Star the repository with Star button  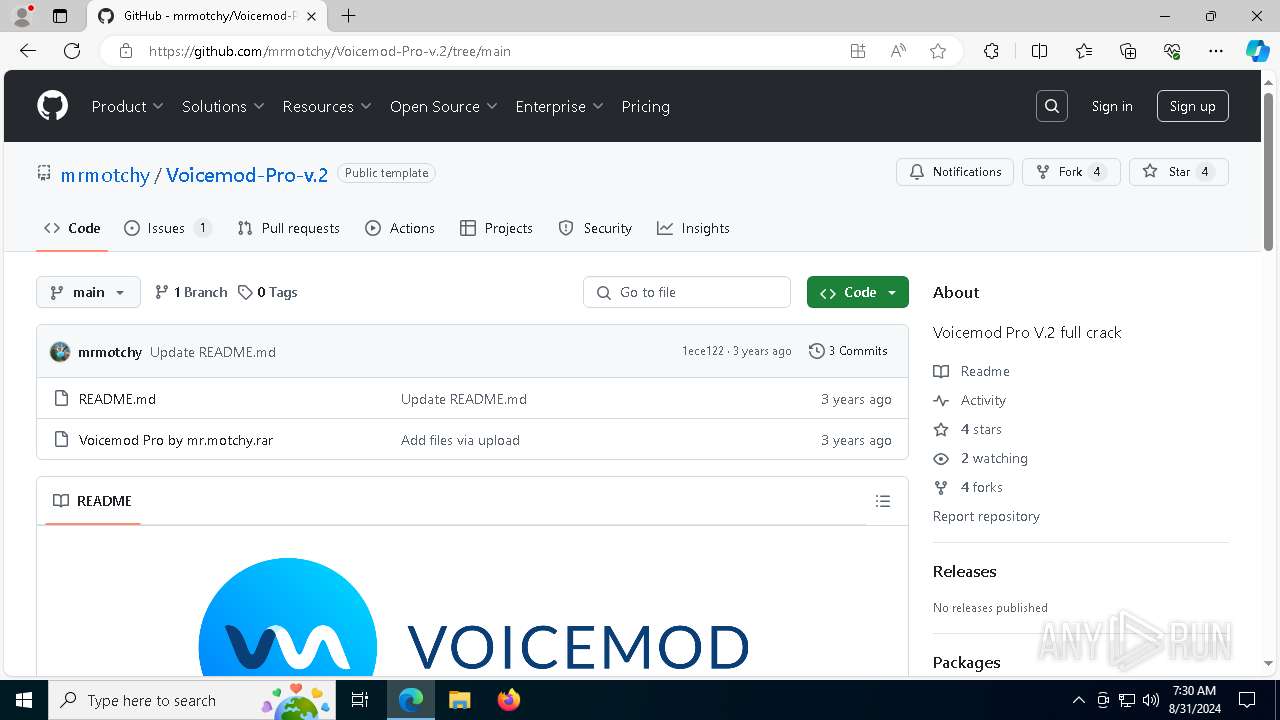[1179, 172]
